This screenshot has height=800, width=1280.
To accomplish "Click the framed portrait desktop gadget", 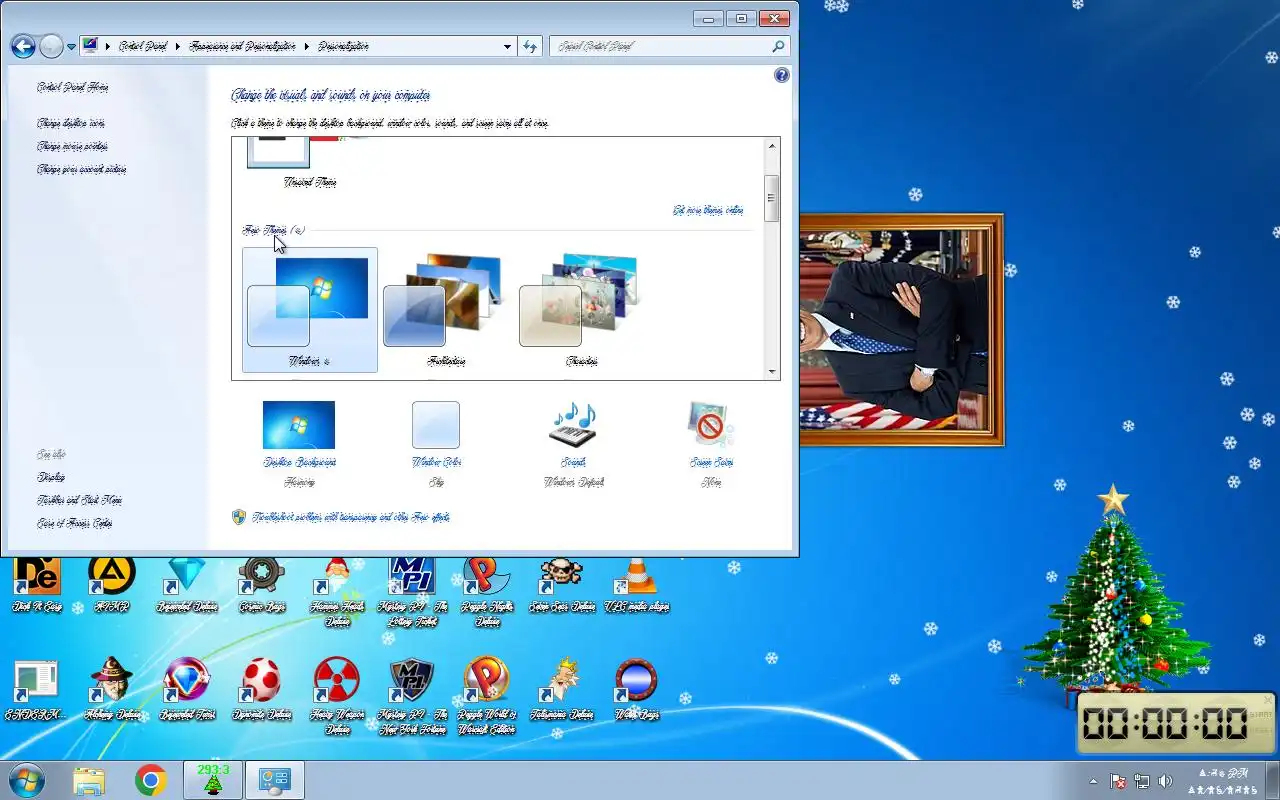I will 901,329.
